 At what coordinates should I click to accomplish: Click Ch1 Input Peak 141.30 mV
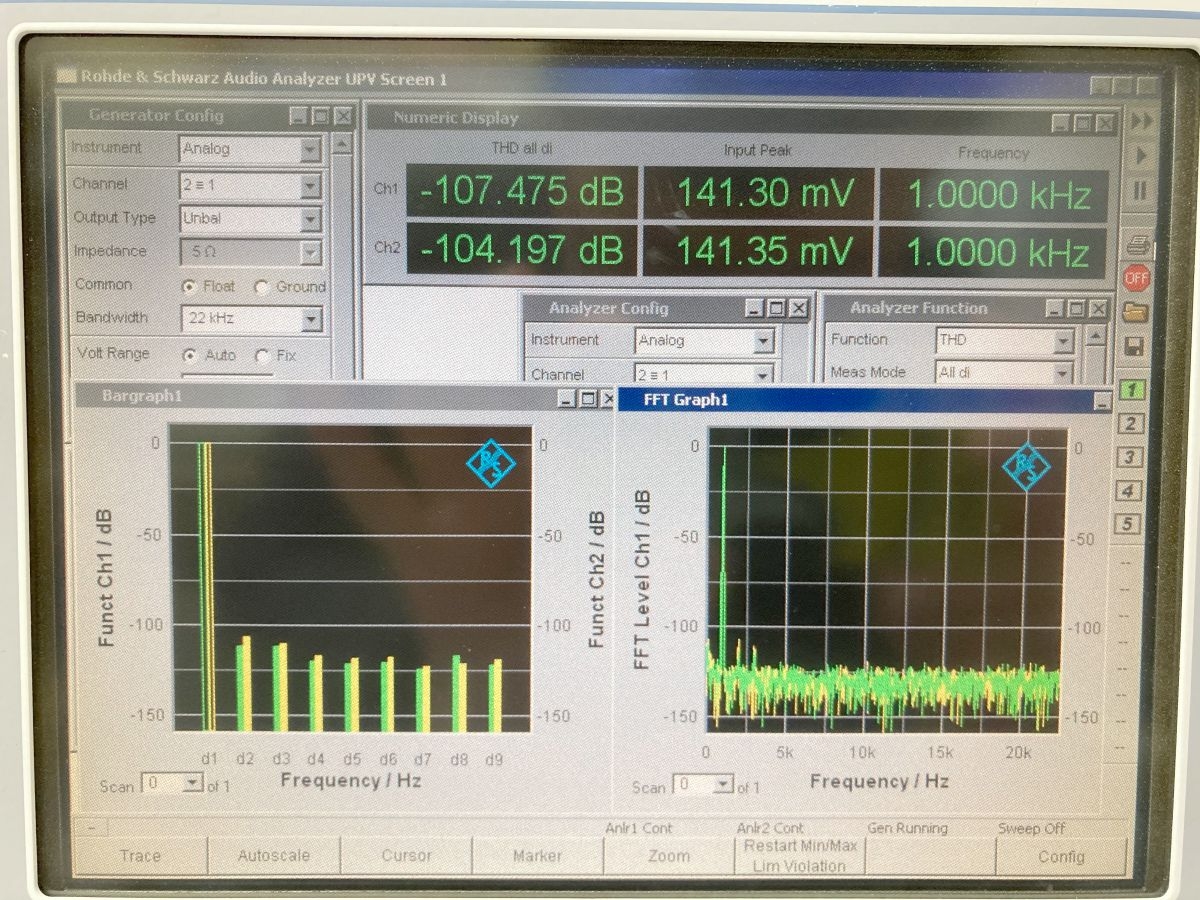tap(758, 193)
